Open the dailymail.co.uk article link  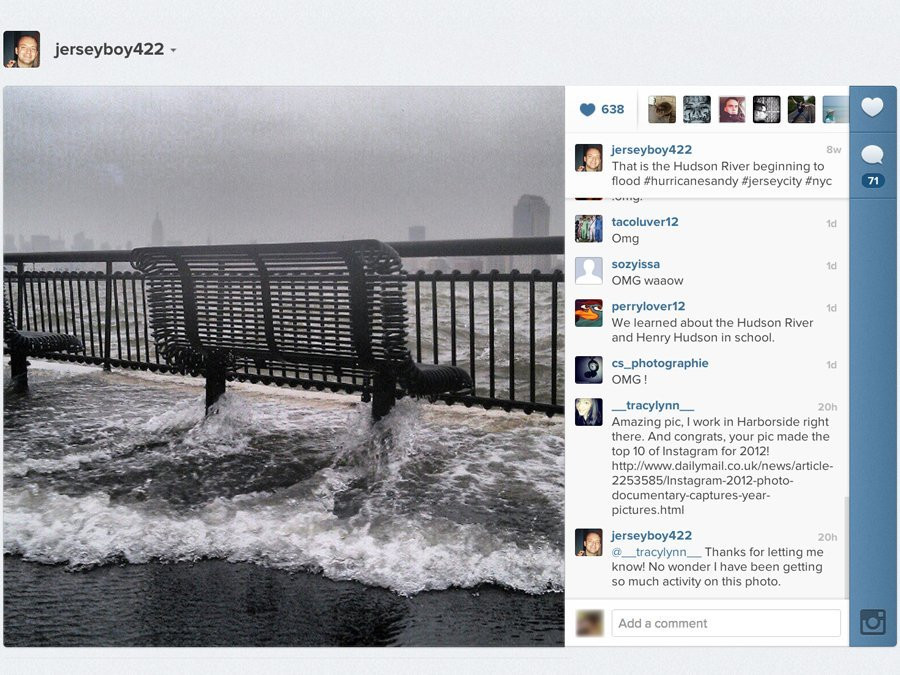click(x=722, y=488)
